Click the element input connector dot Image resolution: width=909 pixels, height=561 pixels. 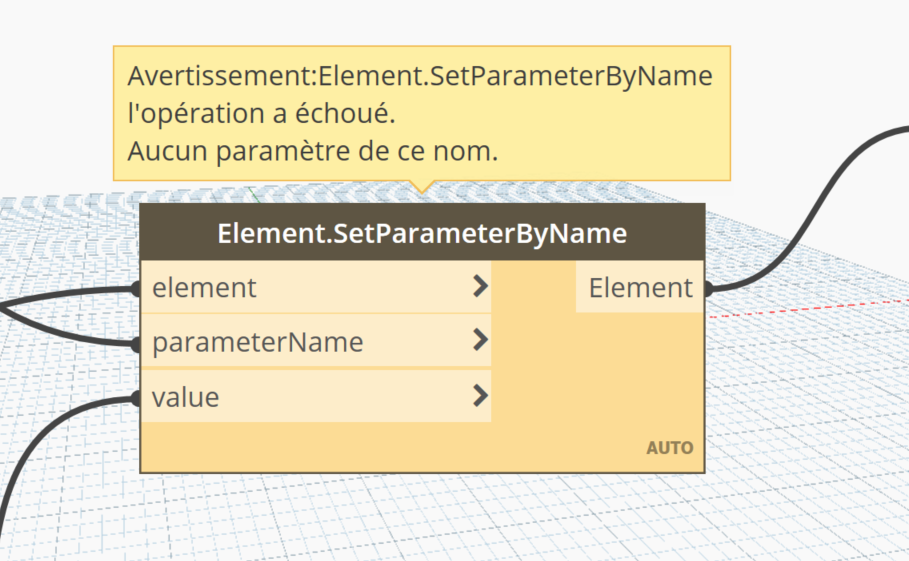click(x=137, y=289)
